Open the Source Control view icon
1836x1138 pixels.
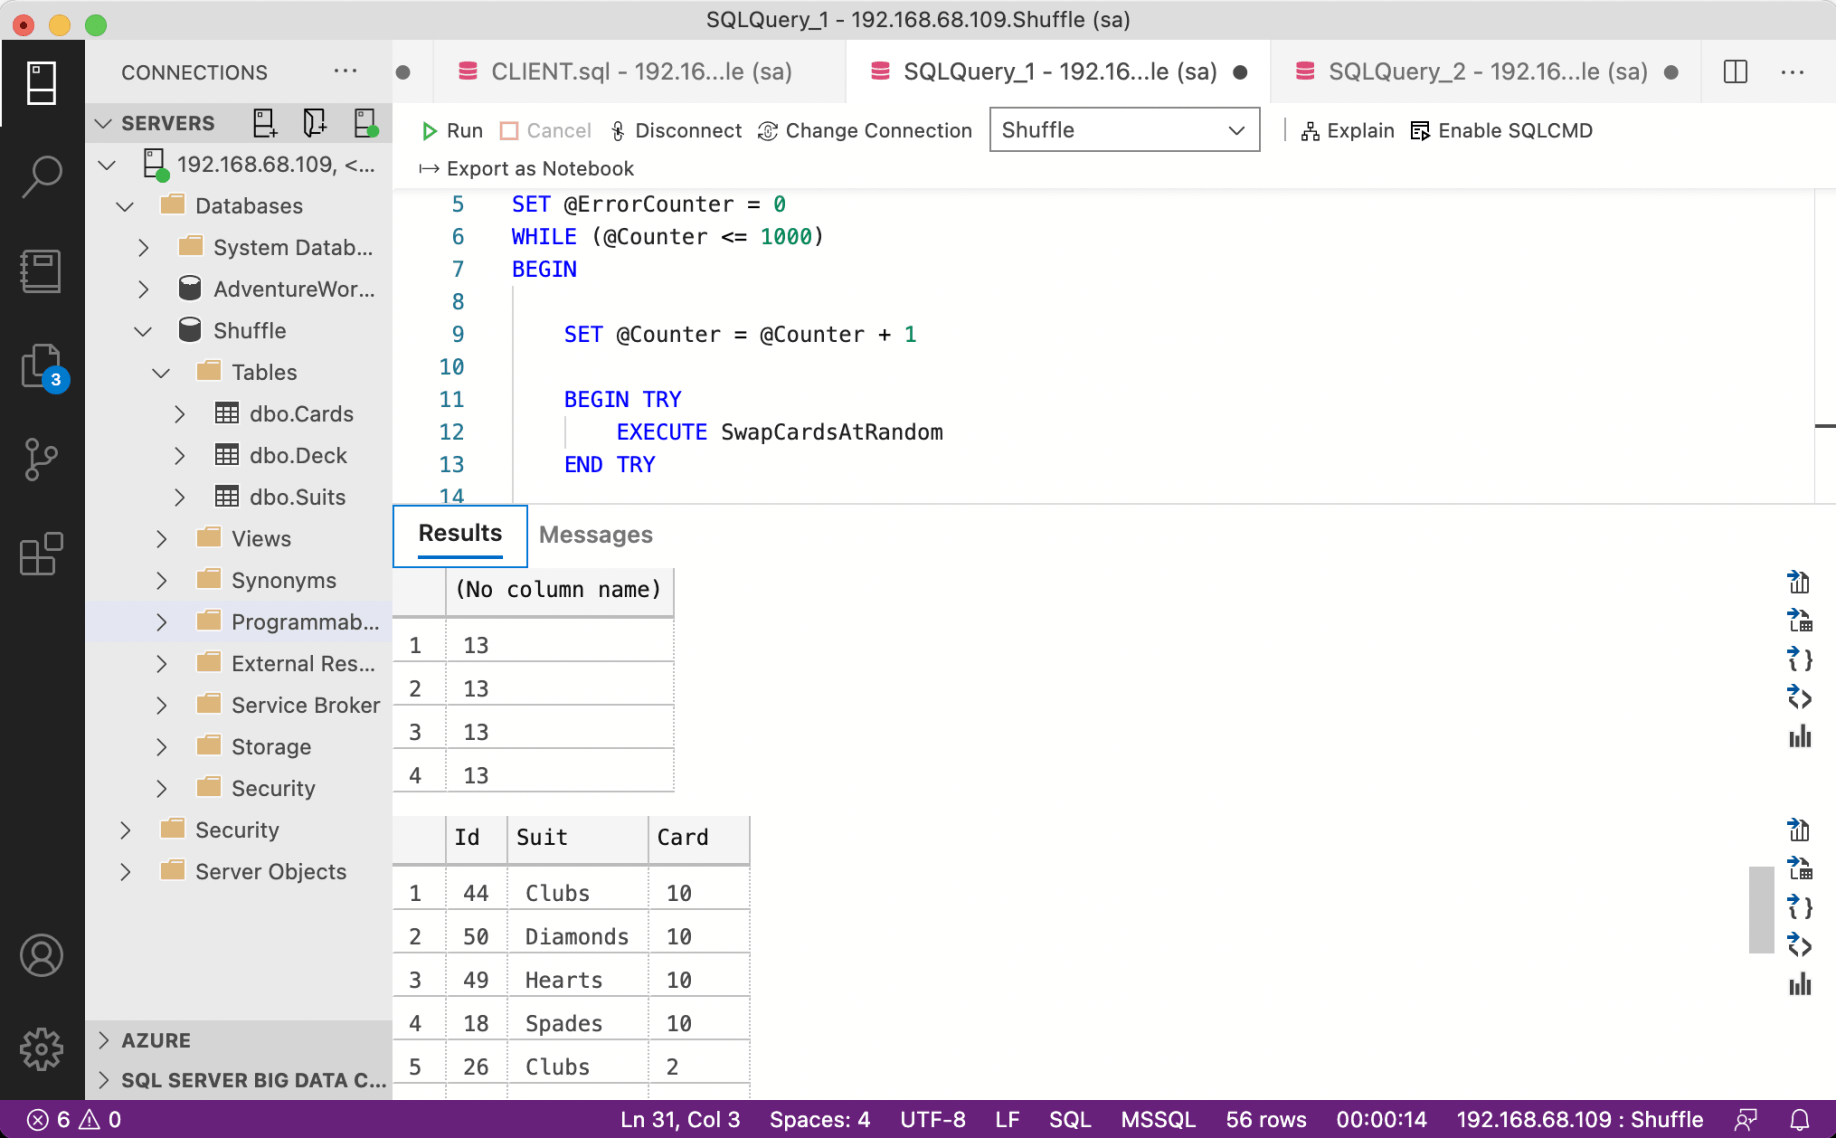pos(41,459)
